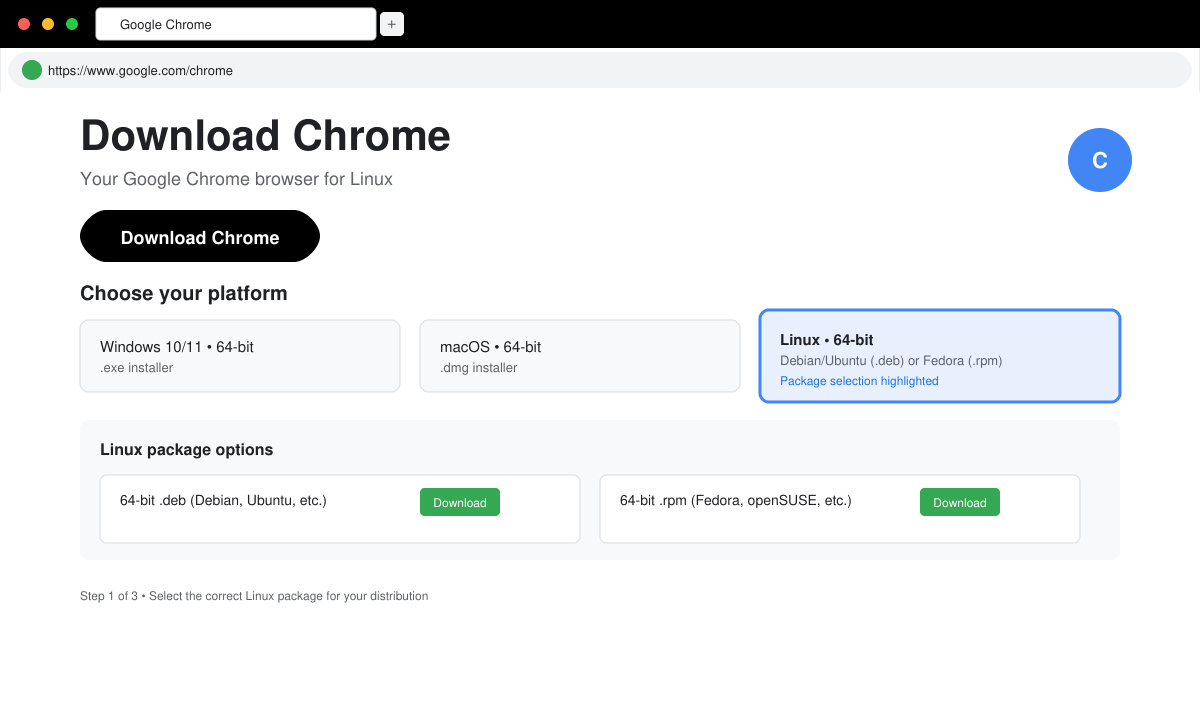Choose the Windows 10/11 64-bit platform card

pos(240,356)
